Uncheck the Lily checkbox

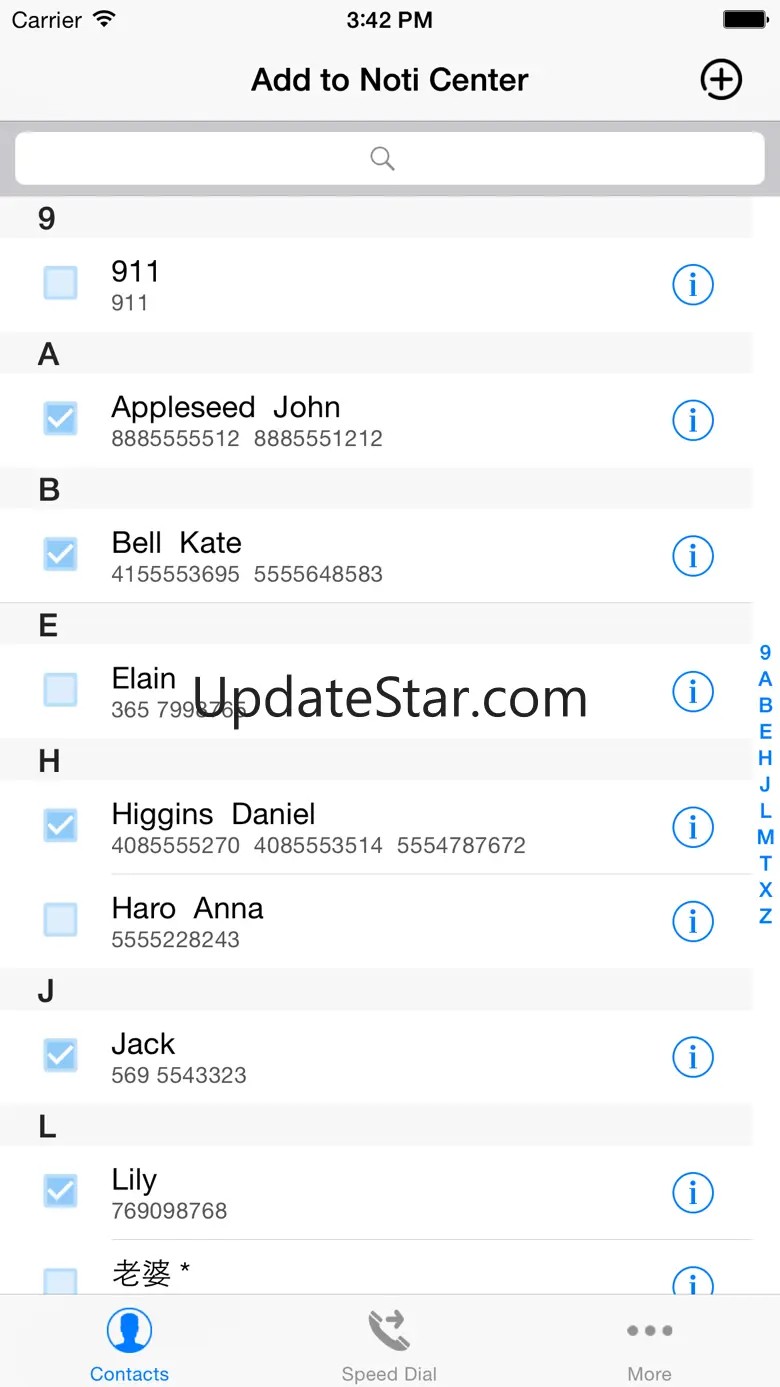[x=61, y=1190]
